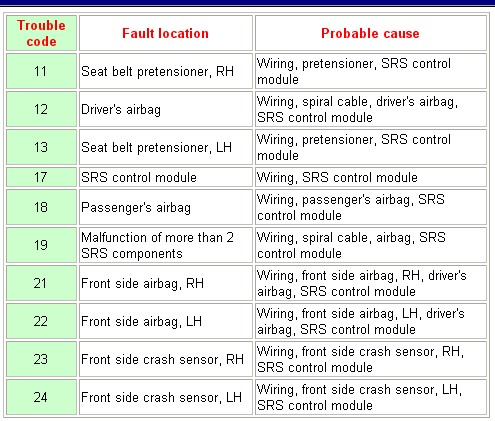This screenshot has width=495, height=421.
Task: Click the Fault location column header
Action: tap(166, 33)
